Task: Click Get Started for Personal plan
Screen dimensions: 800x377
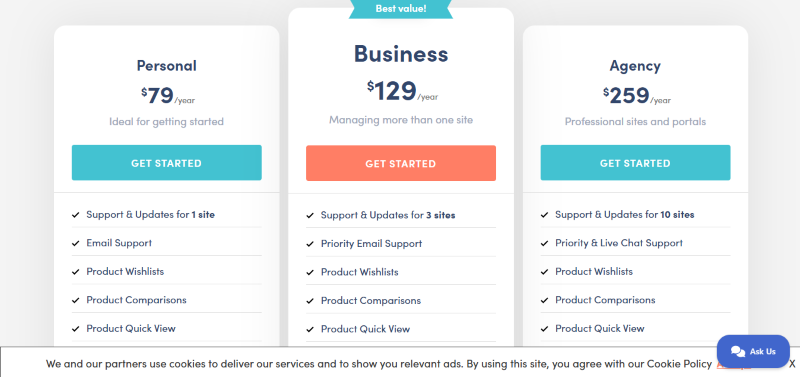Action: point(166,163)
